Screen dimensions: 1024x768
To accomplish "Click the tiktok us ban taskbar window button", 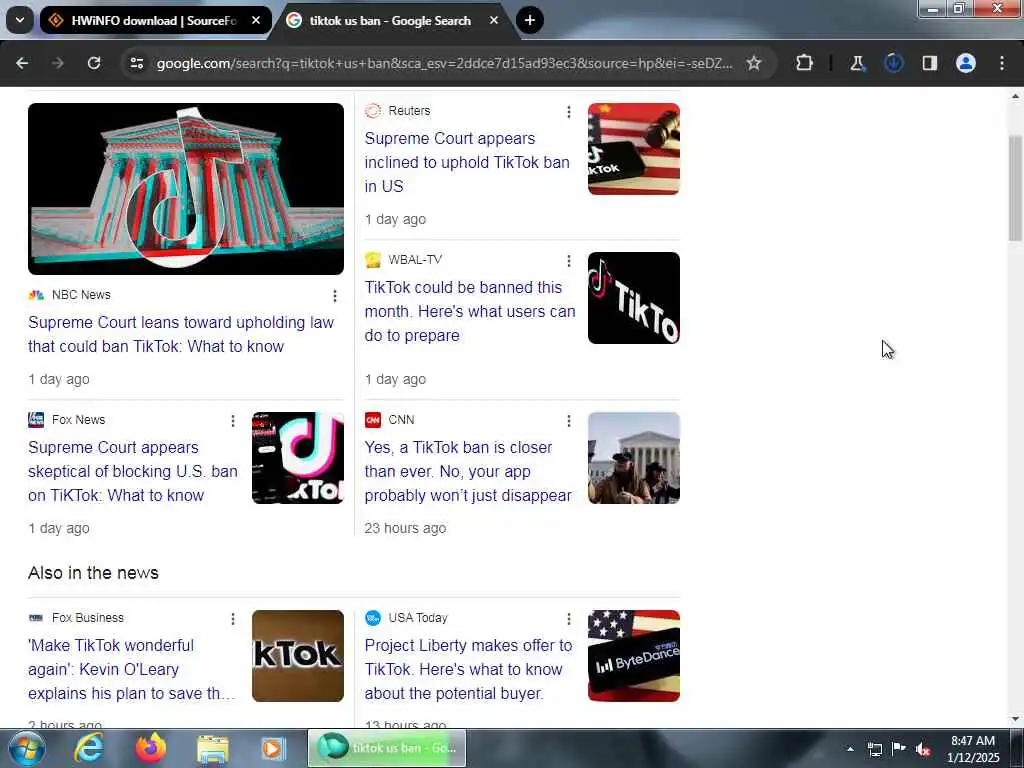I will point(387,748).
